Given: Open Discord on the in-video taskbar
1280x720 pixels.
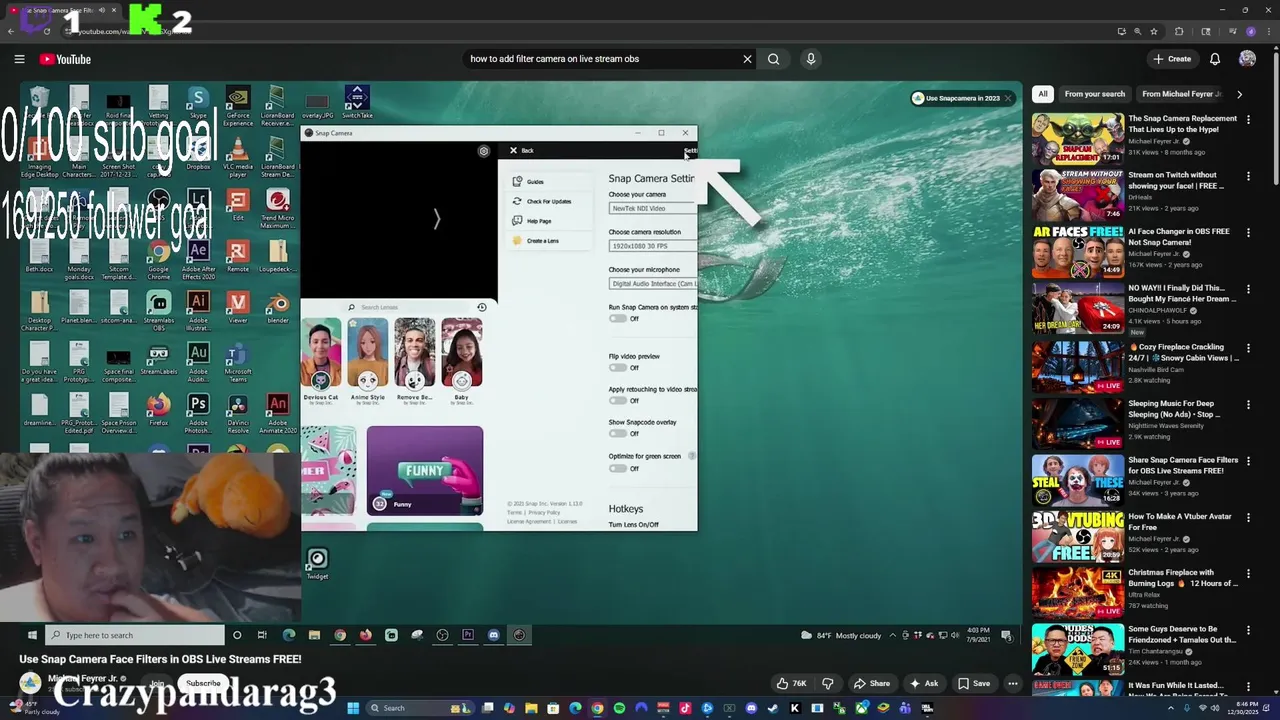Looking at the screenshot, I should click(x=493, y=635).
